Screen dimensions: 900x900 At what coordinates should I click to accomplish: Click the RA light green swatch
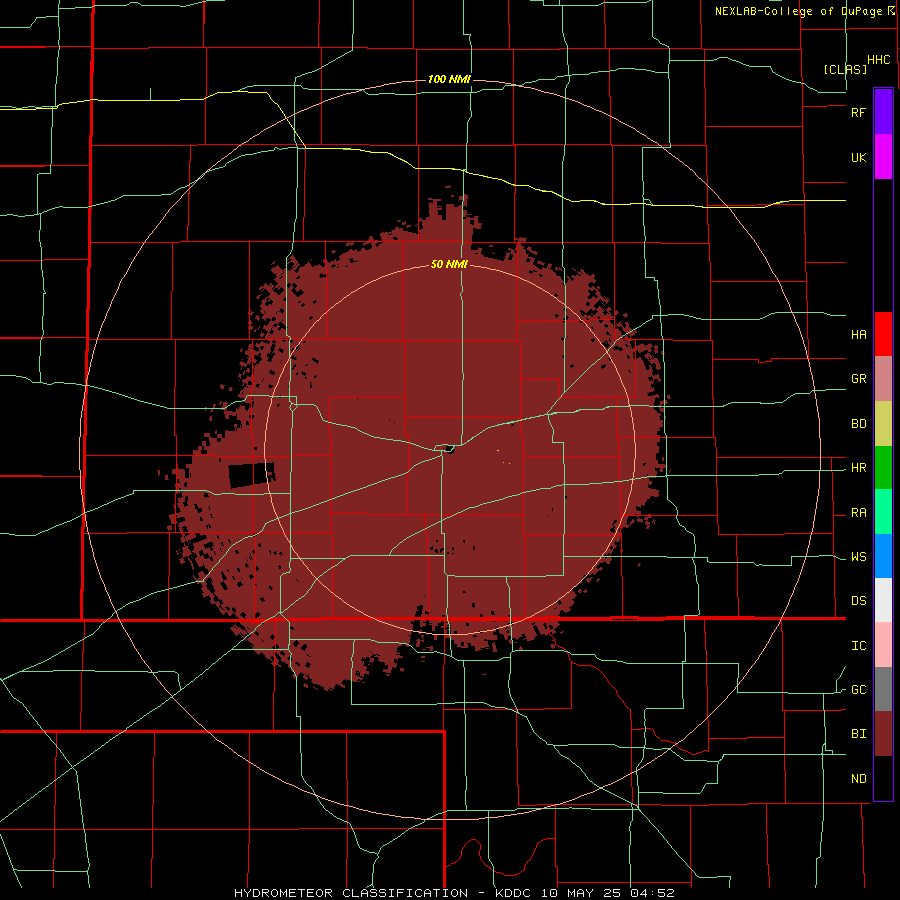[883, 512]
